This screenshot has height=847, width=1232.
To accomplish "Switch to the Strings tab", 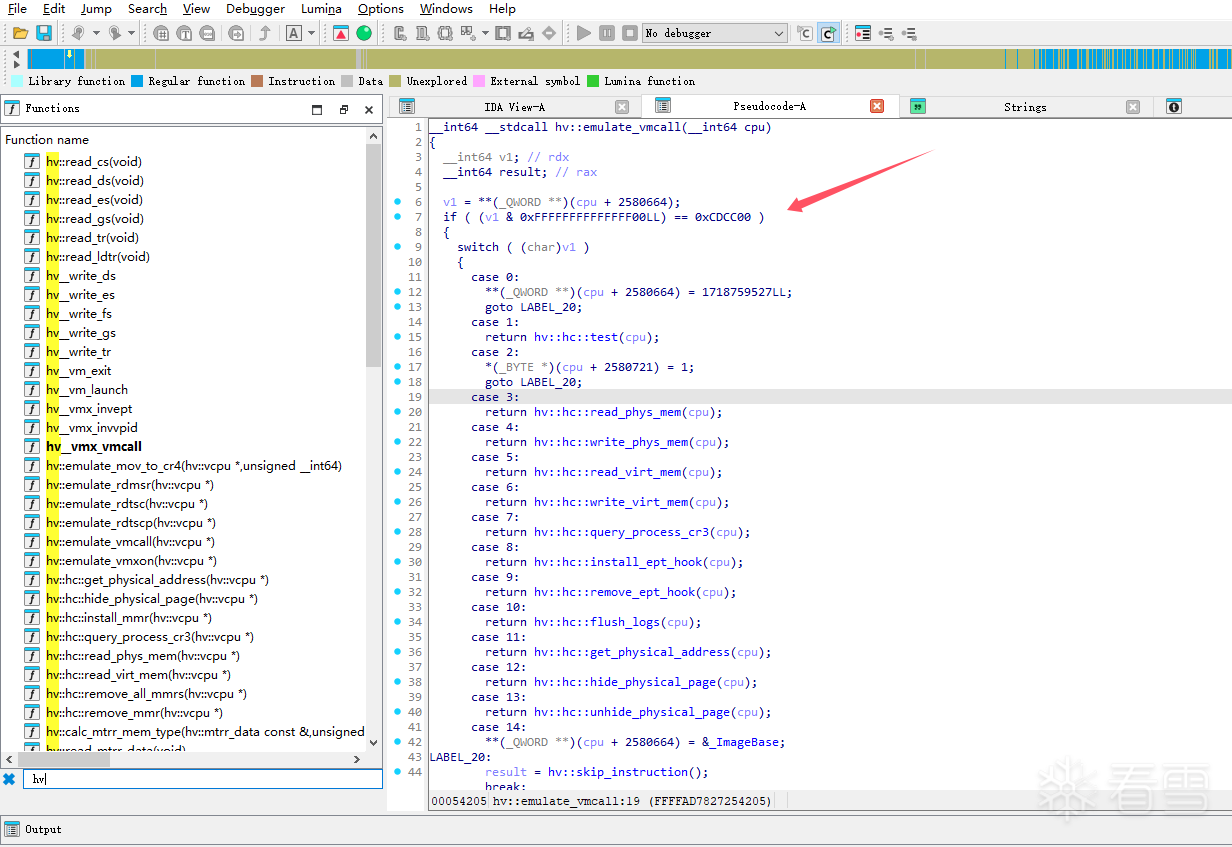I will click(1024, 107).
